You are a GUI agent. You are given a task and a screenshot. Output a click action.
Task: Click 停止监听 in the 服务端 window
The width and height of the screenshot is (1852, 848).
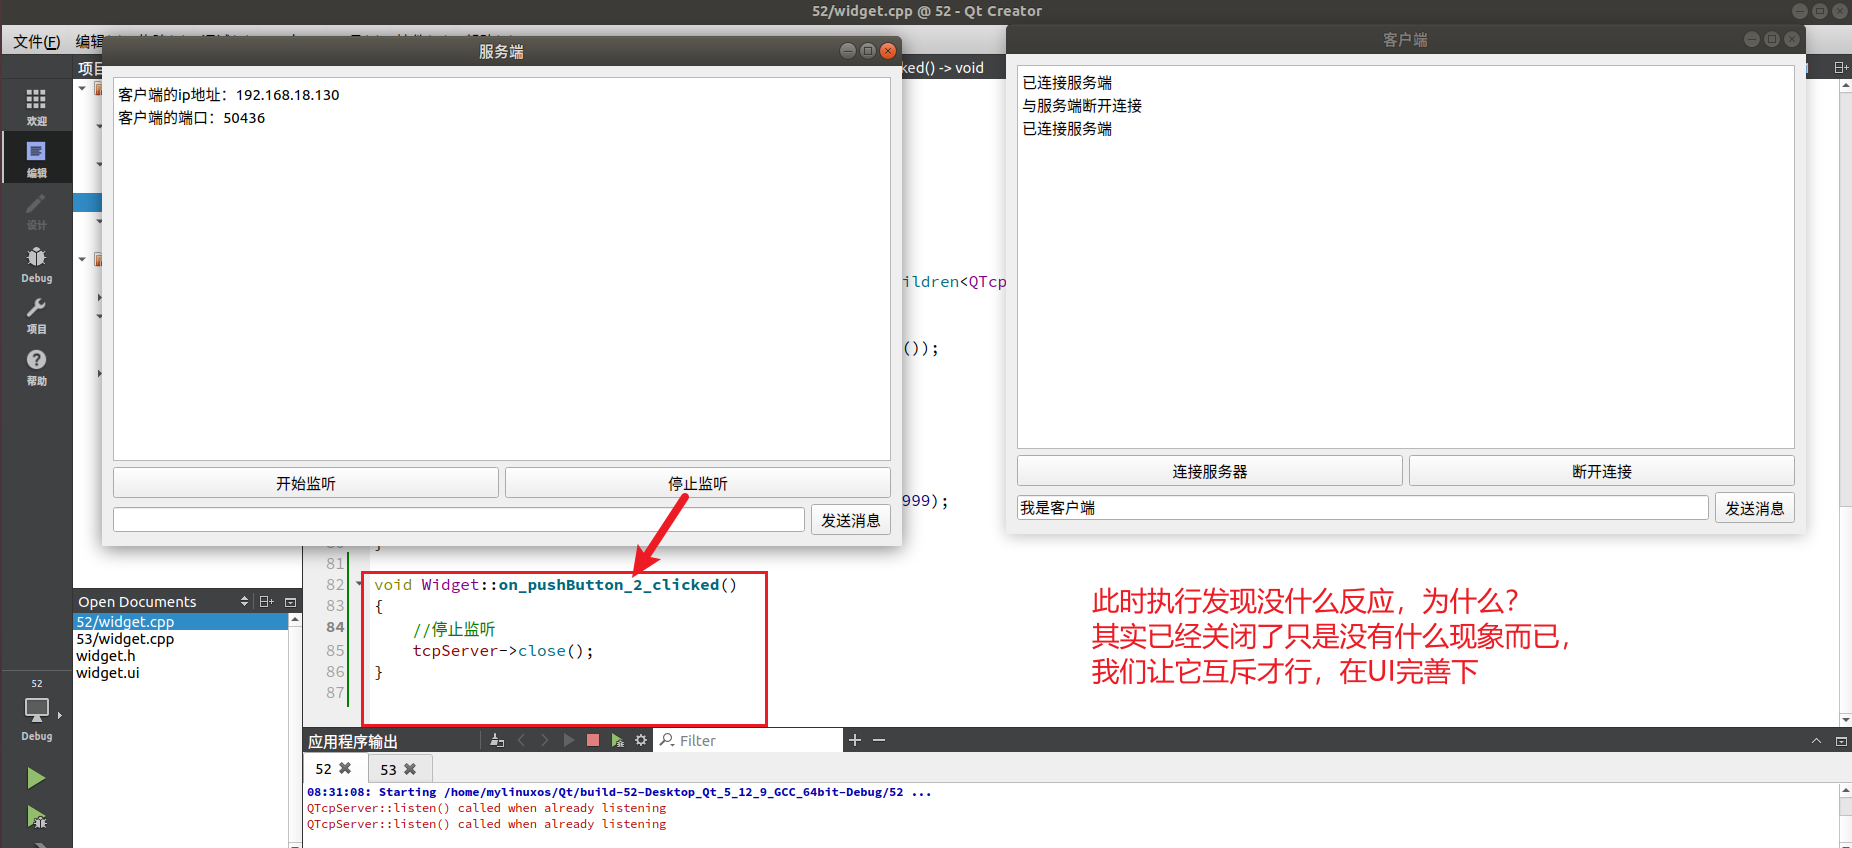click(698, 483)
